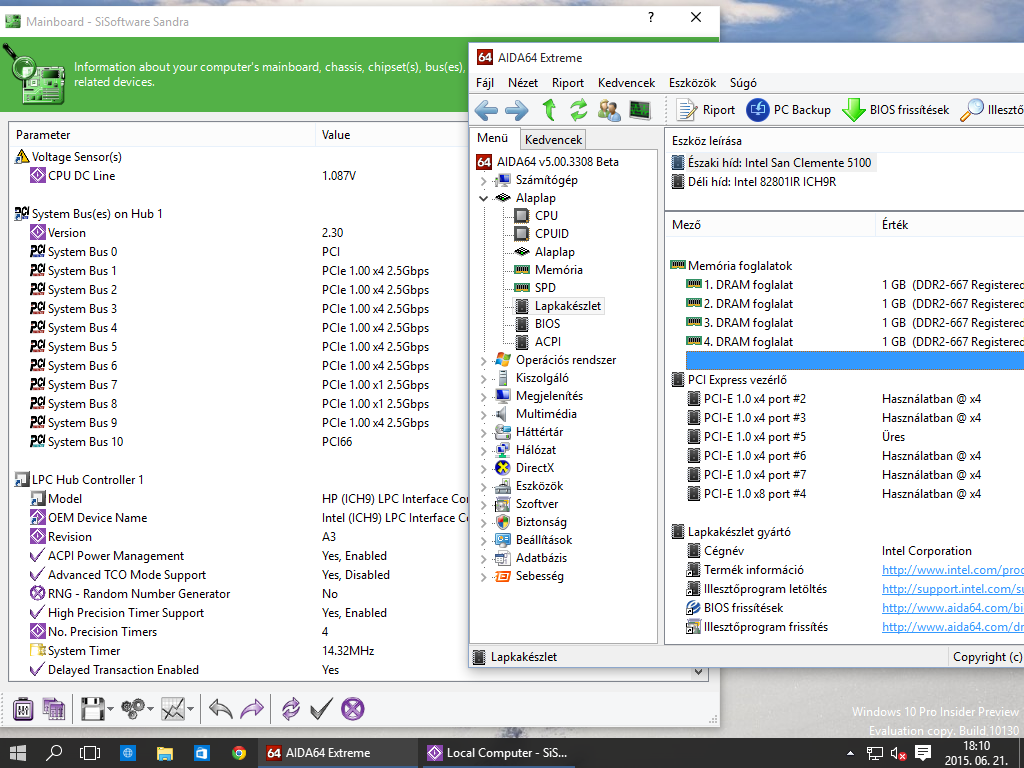1024x768 pixels.
Task: Click Local Computer SiSoftware taskbar button
Action: coord(498,753)
